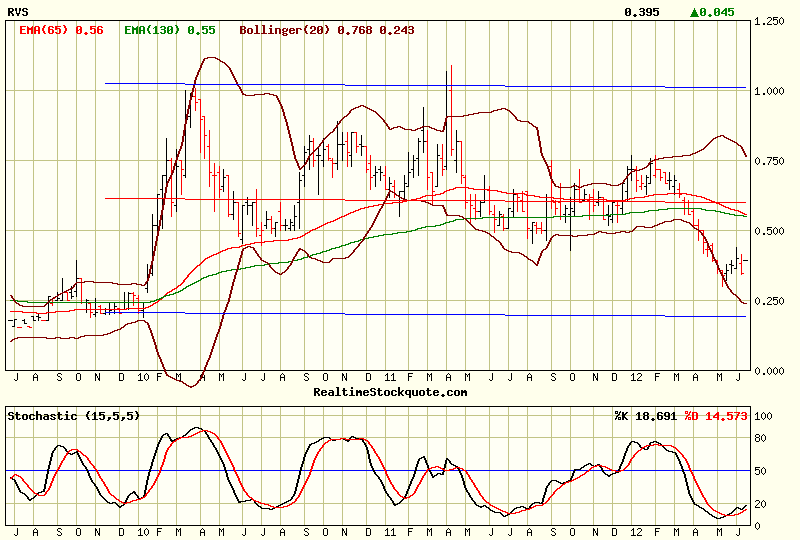
Task: Click the green up arrow price change indicator
Action: pyautogui.click(x=712, y=12)
